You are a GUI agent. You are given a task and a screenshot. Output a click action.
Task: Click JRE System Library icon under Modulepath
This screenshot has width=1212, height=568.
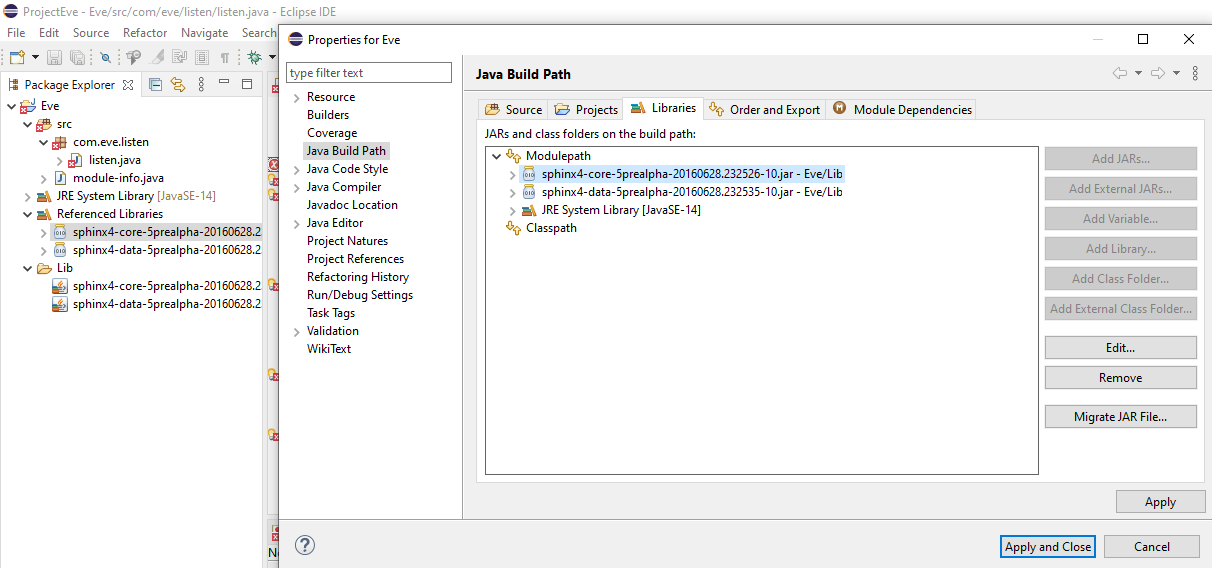tap(529, 210)
